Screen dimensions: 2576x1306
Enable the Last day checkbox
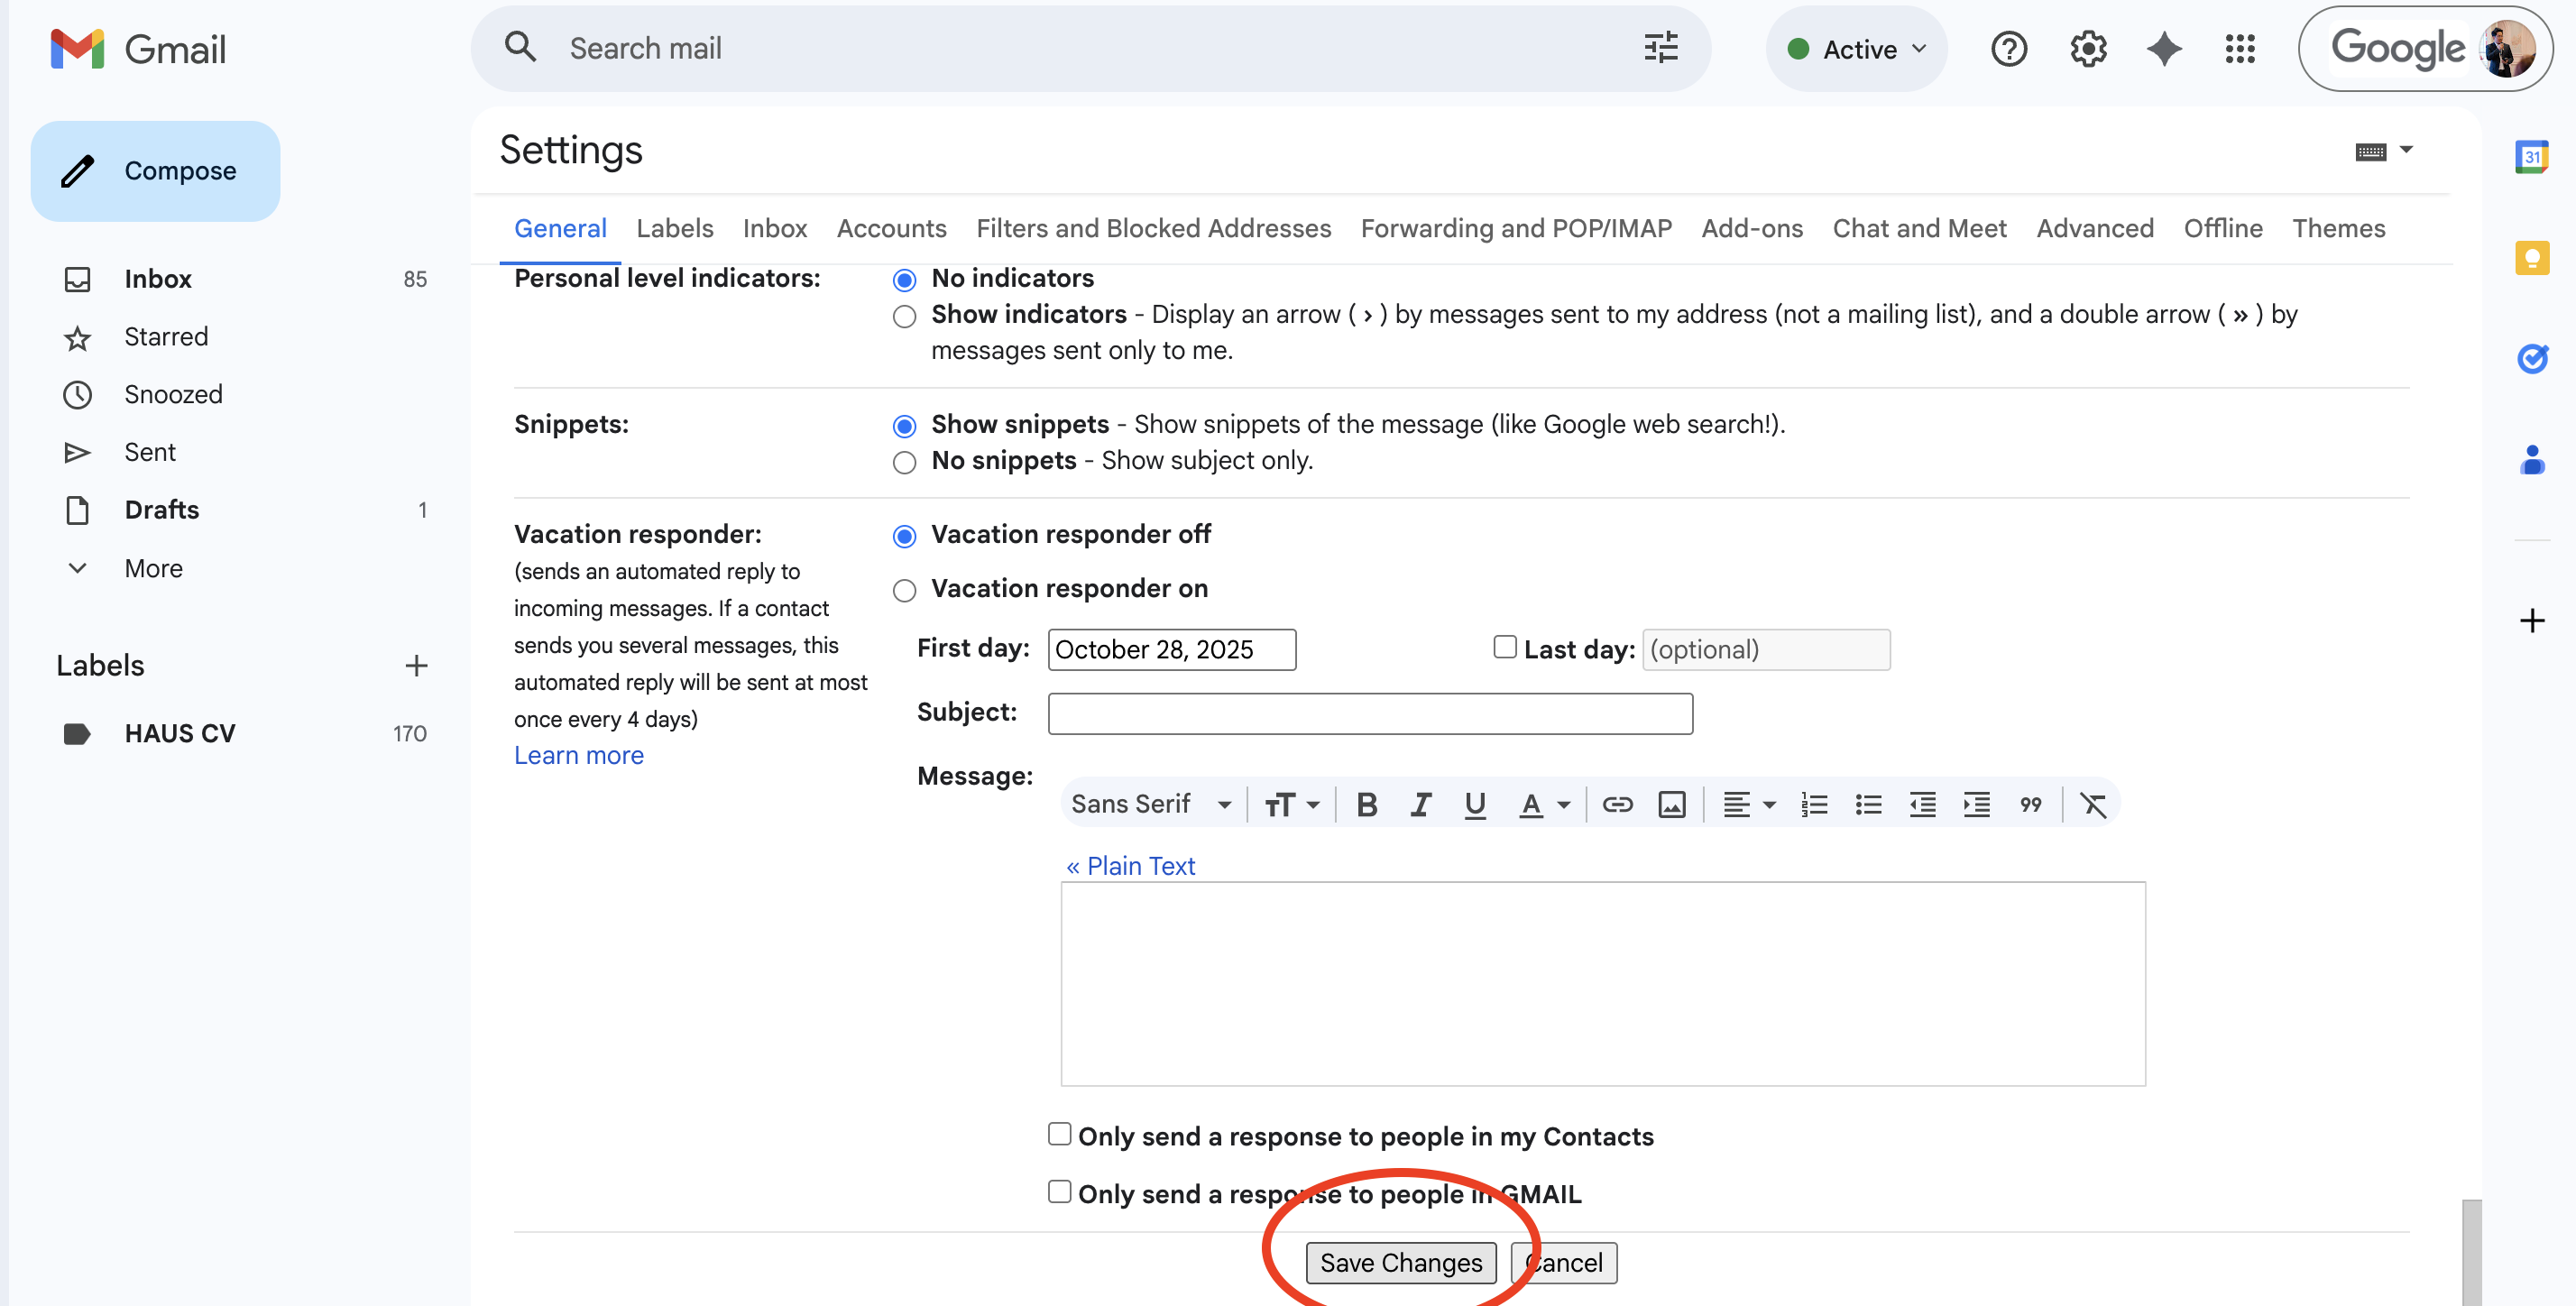tap(1504, 647)
